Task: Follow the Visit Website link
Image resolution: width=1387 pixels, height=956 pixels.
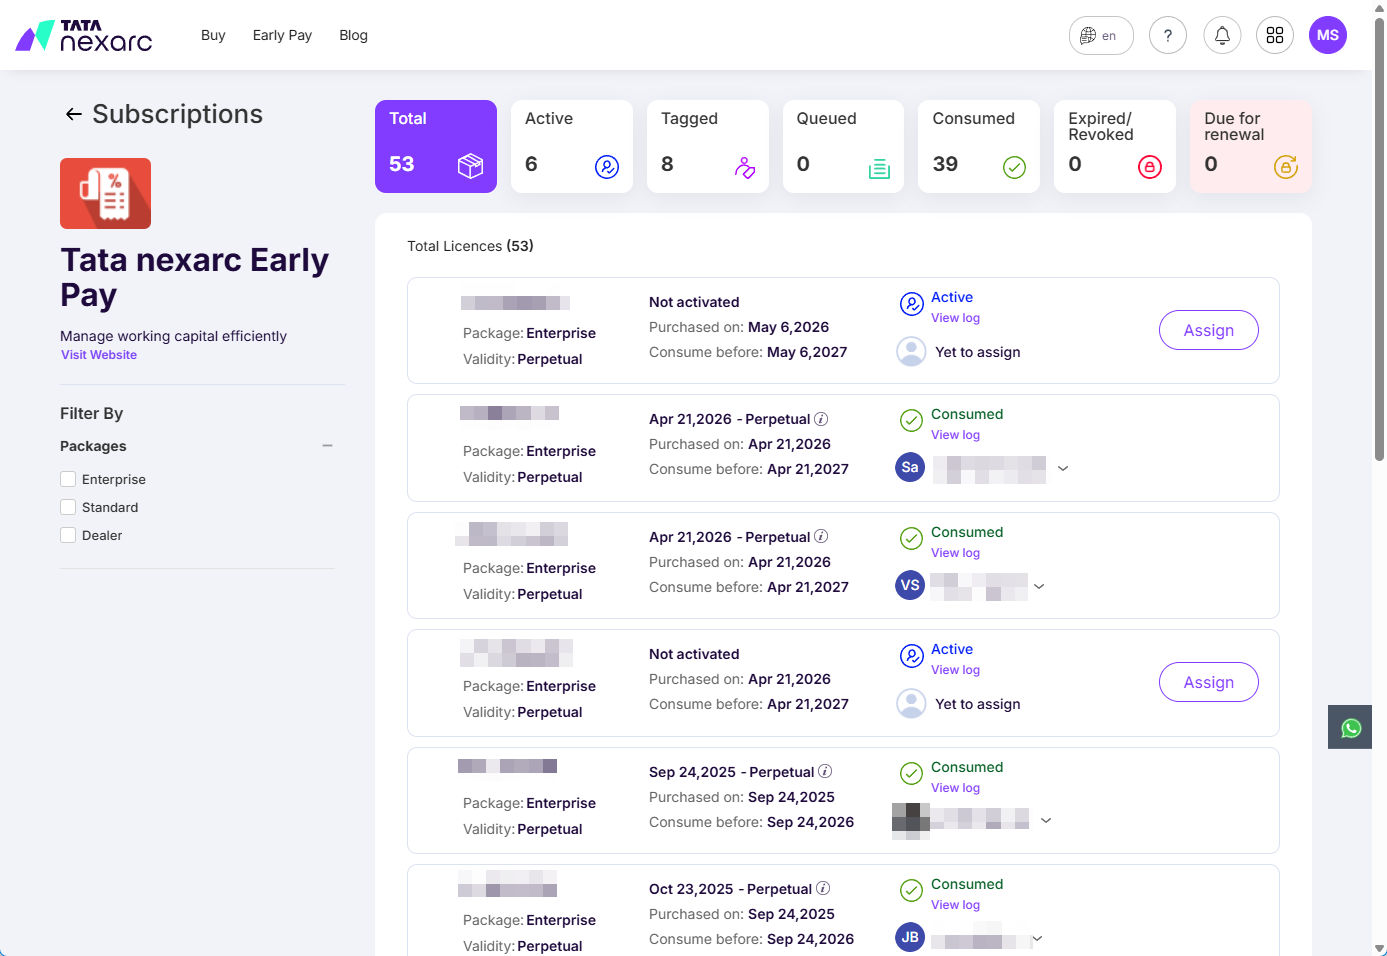Action: (x=99, y=355)
